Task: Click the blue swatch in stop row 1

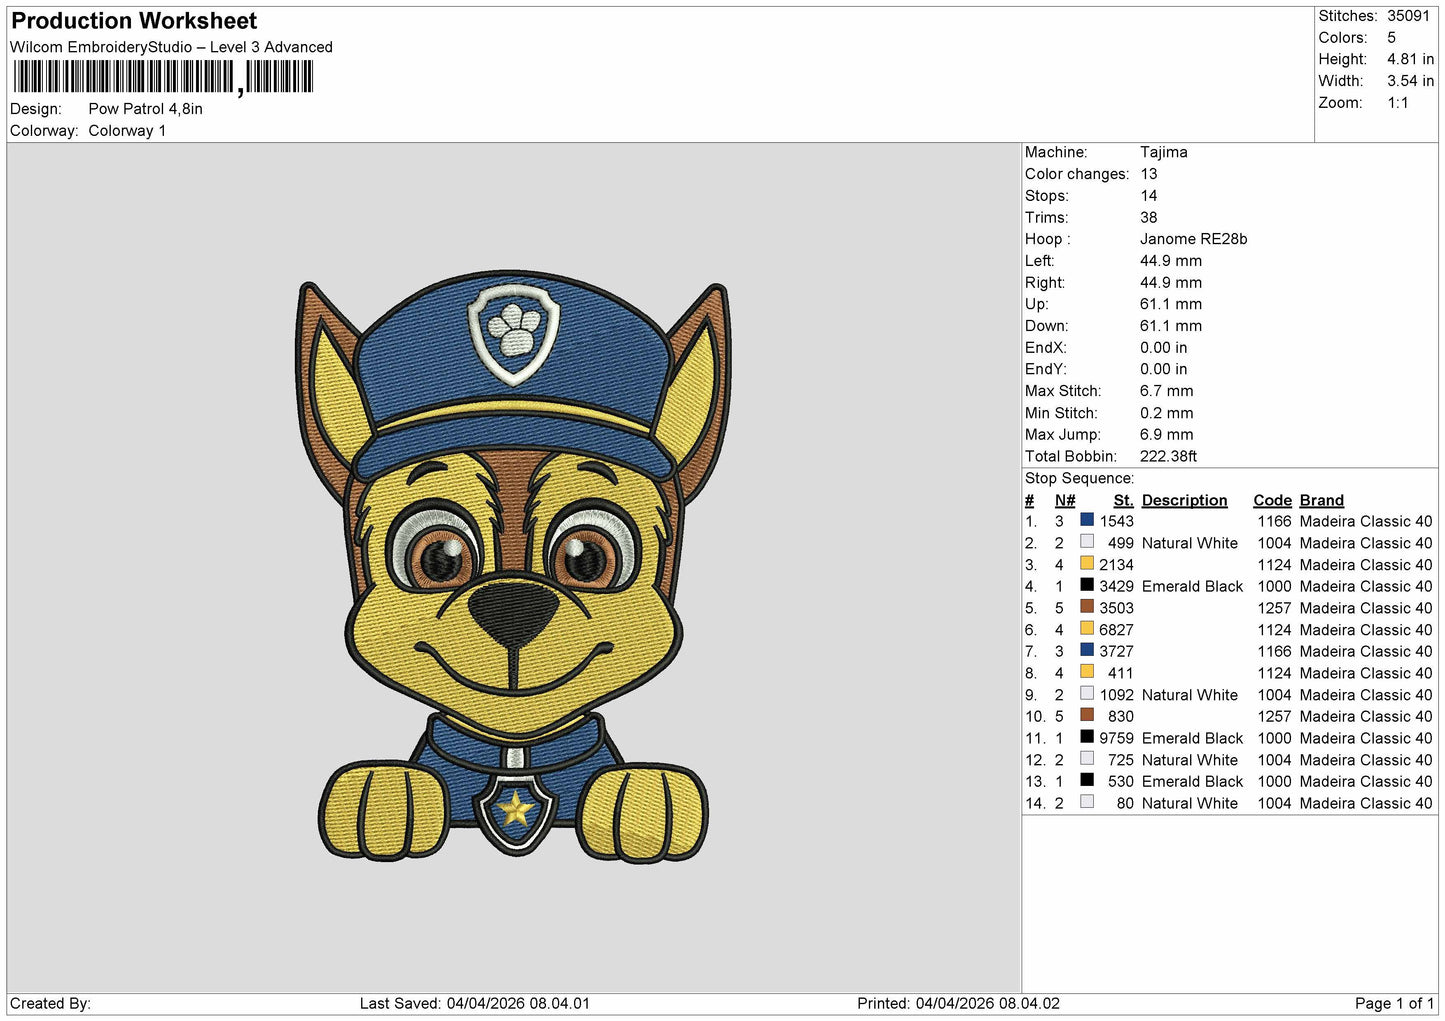Action: coord(1087,520)
